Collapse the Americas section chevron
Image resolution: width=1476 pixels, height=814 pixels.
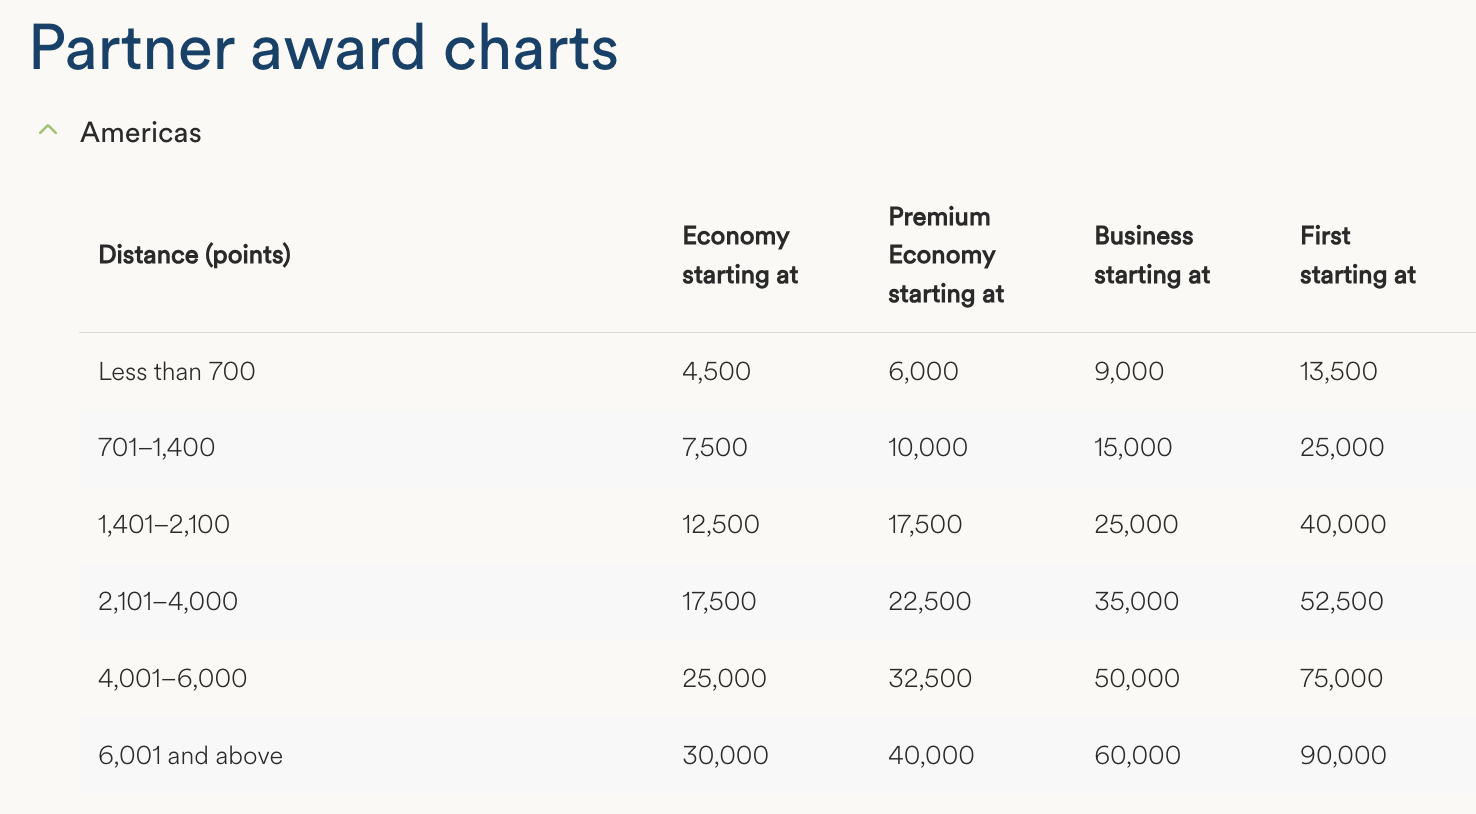pos(47,130)
